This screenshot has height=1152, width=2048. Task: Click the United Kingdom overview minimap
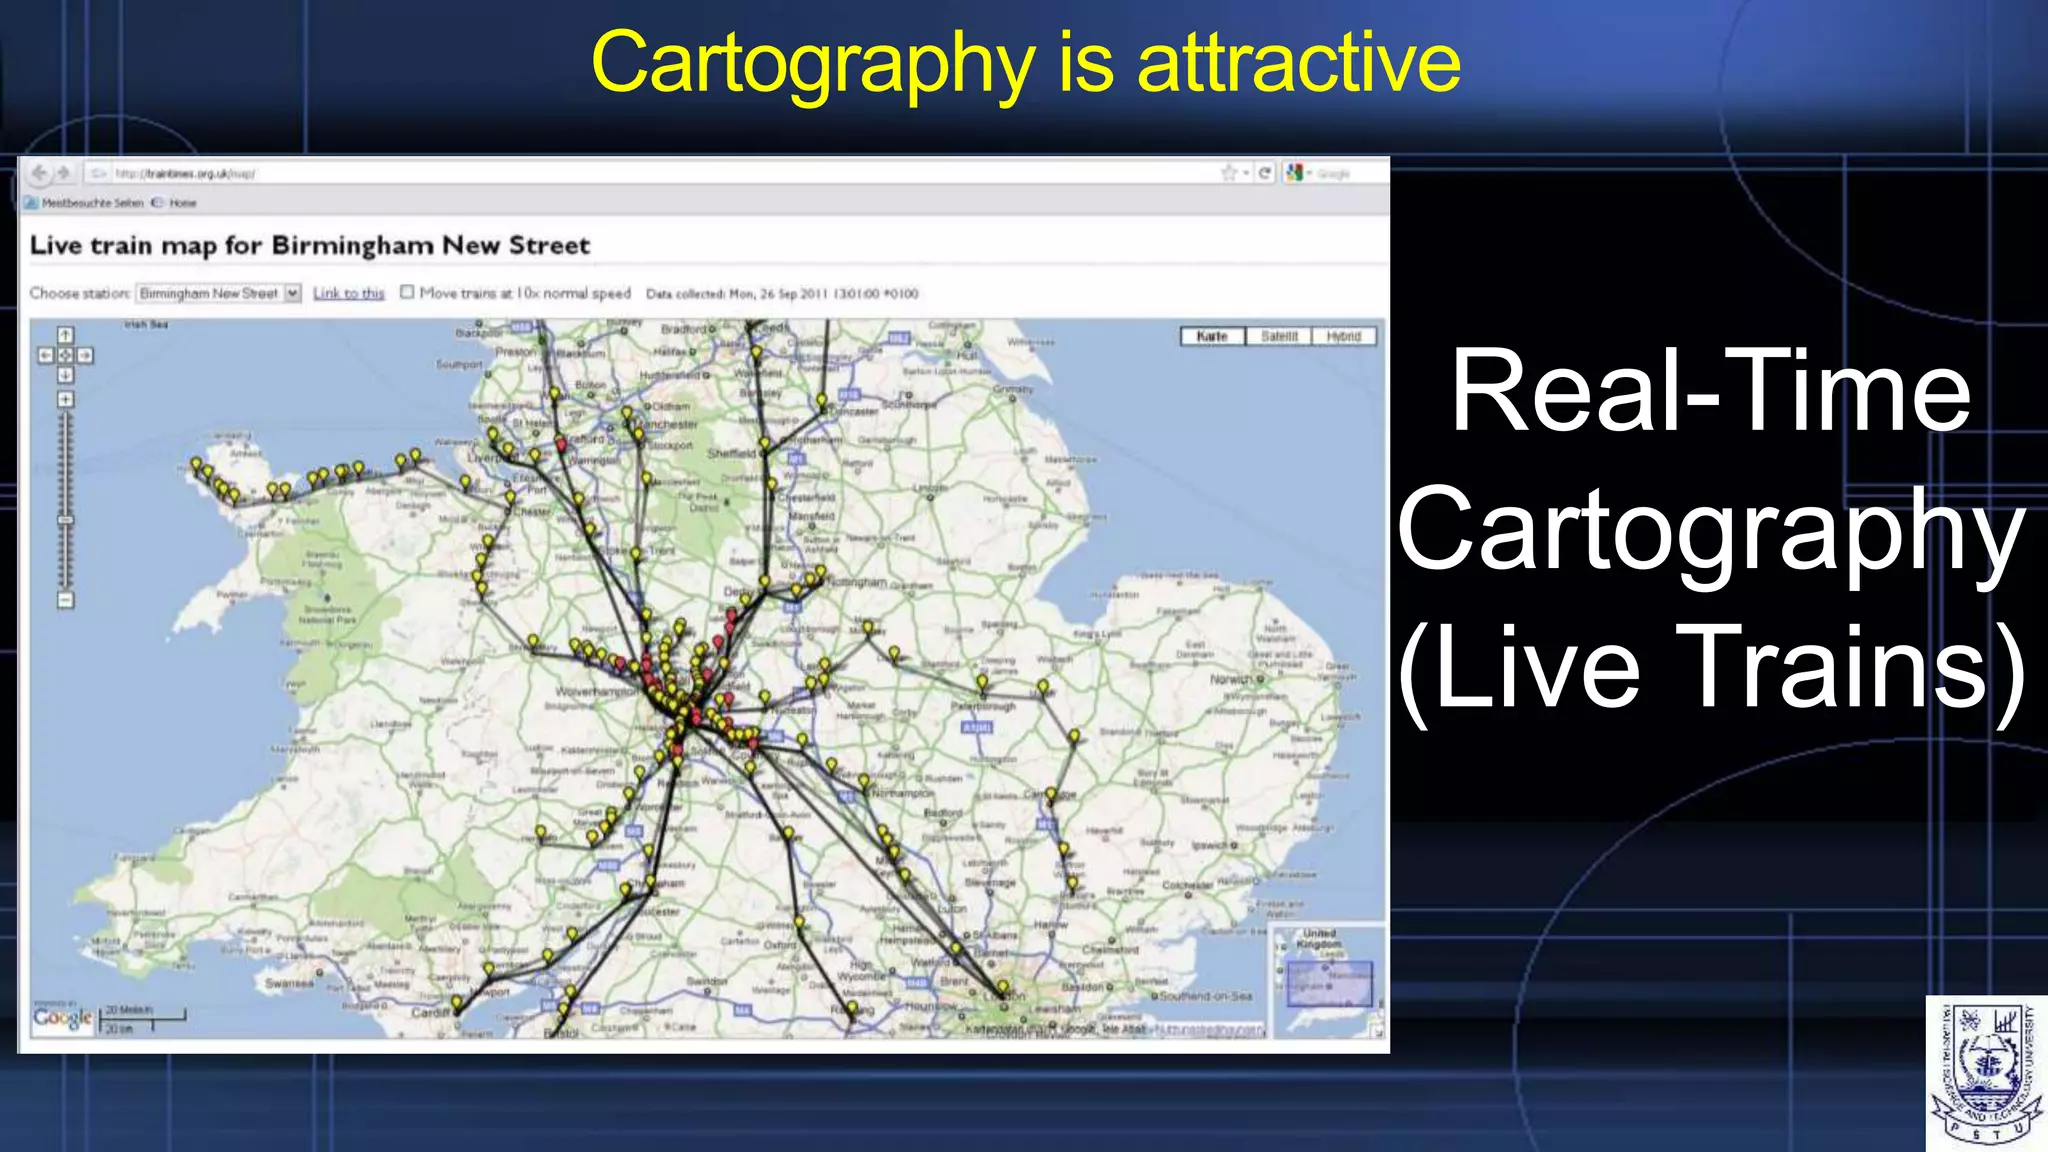[1329, 982]
